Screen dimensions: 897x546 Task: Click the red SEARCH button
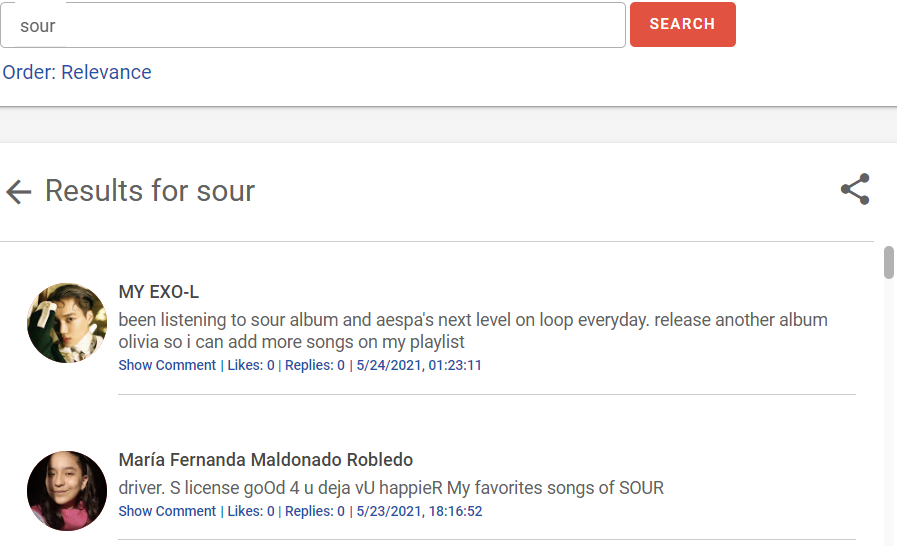[x=682, y=24]
